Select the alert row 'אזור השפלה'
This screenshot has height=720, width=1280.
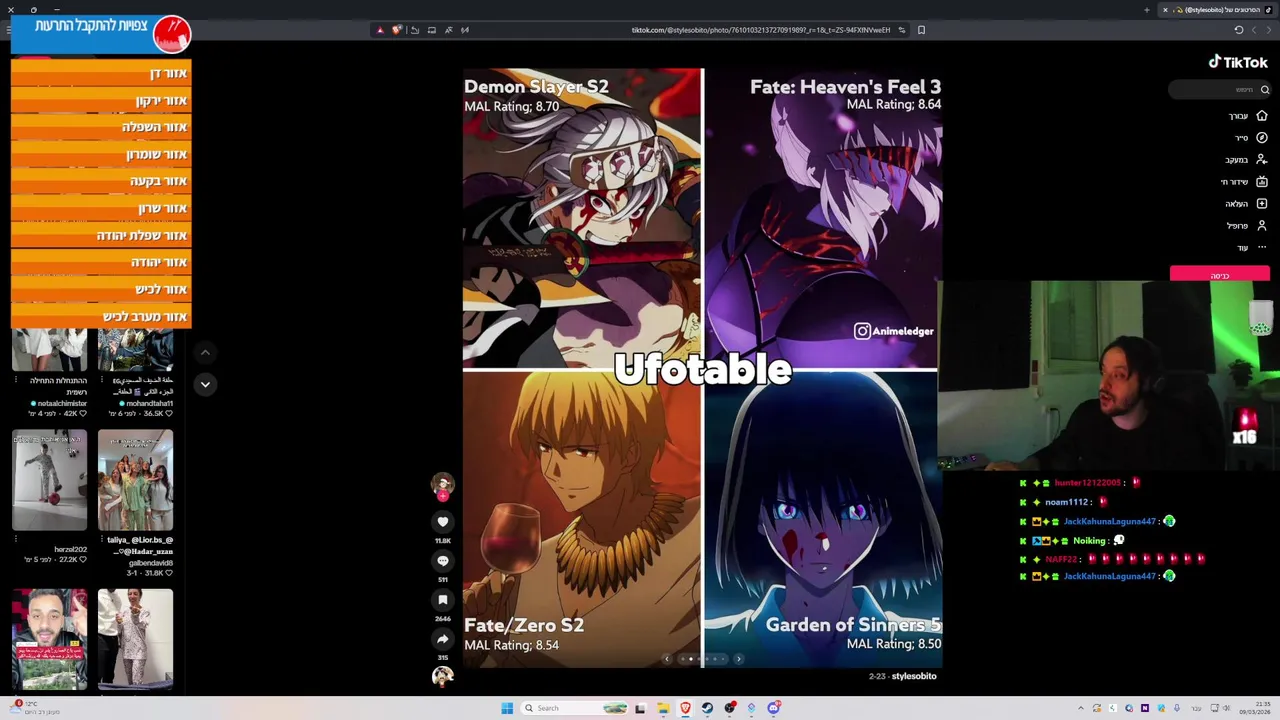(x=101, y=127)
